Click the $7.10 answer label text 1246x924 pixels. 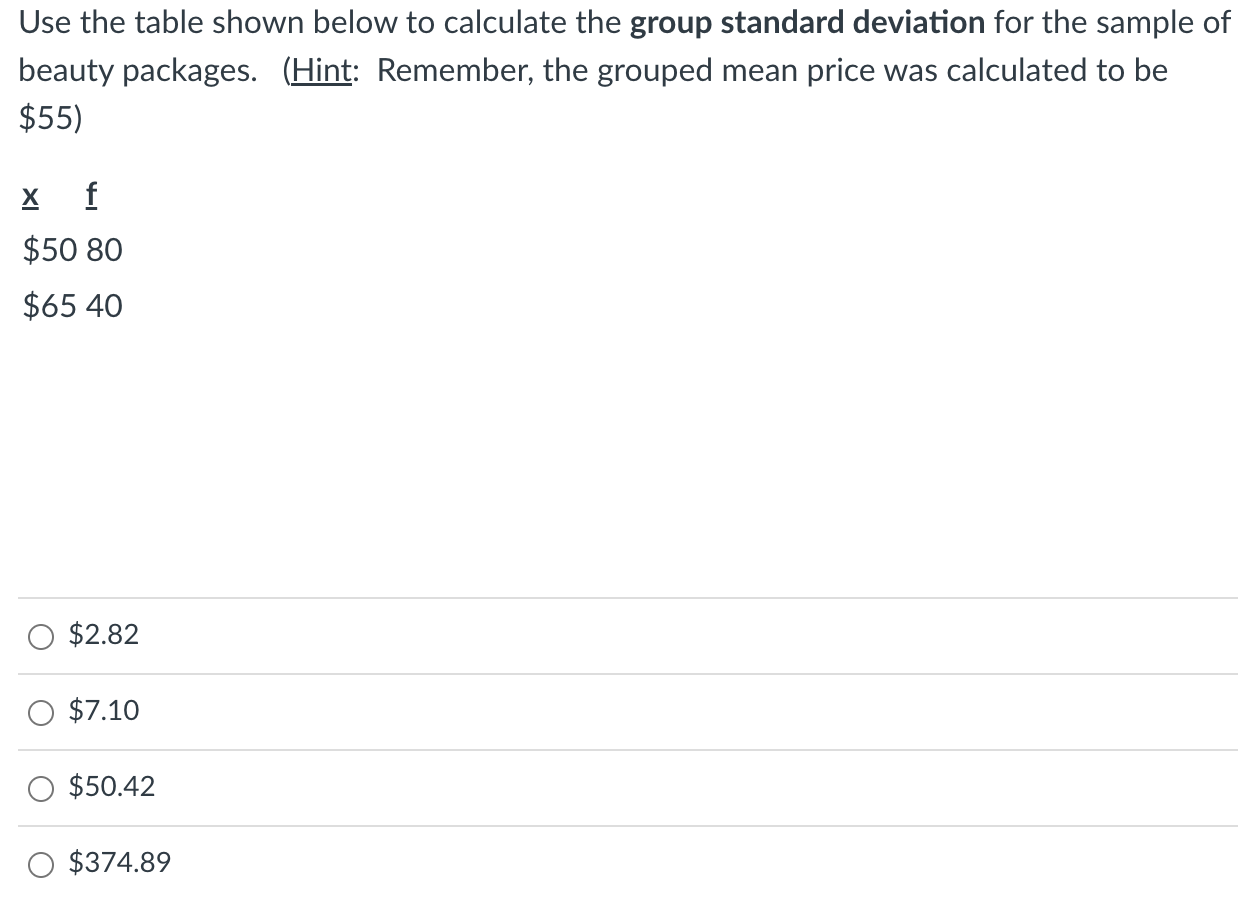point(101,712)
